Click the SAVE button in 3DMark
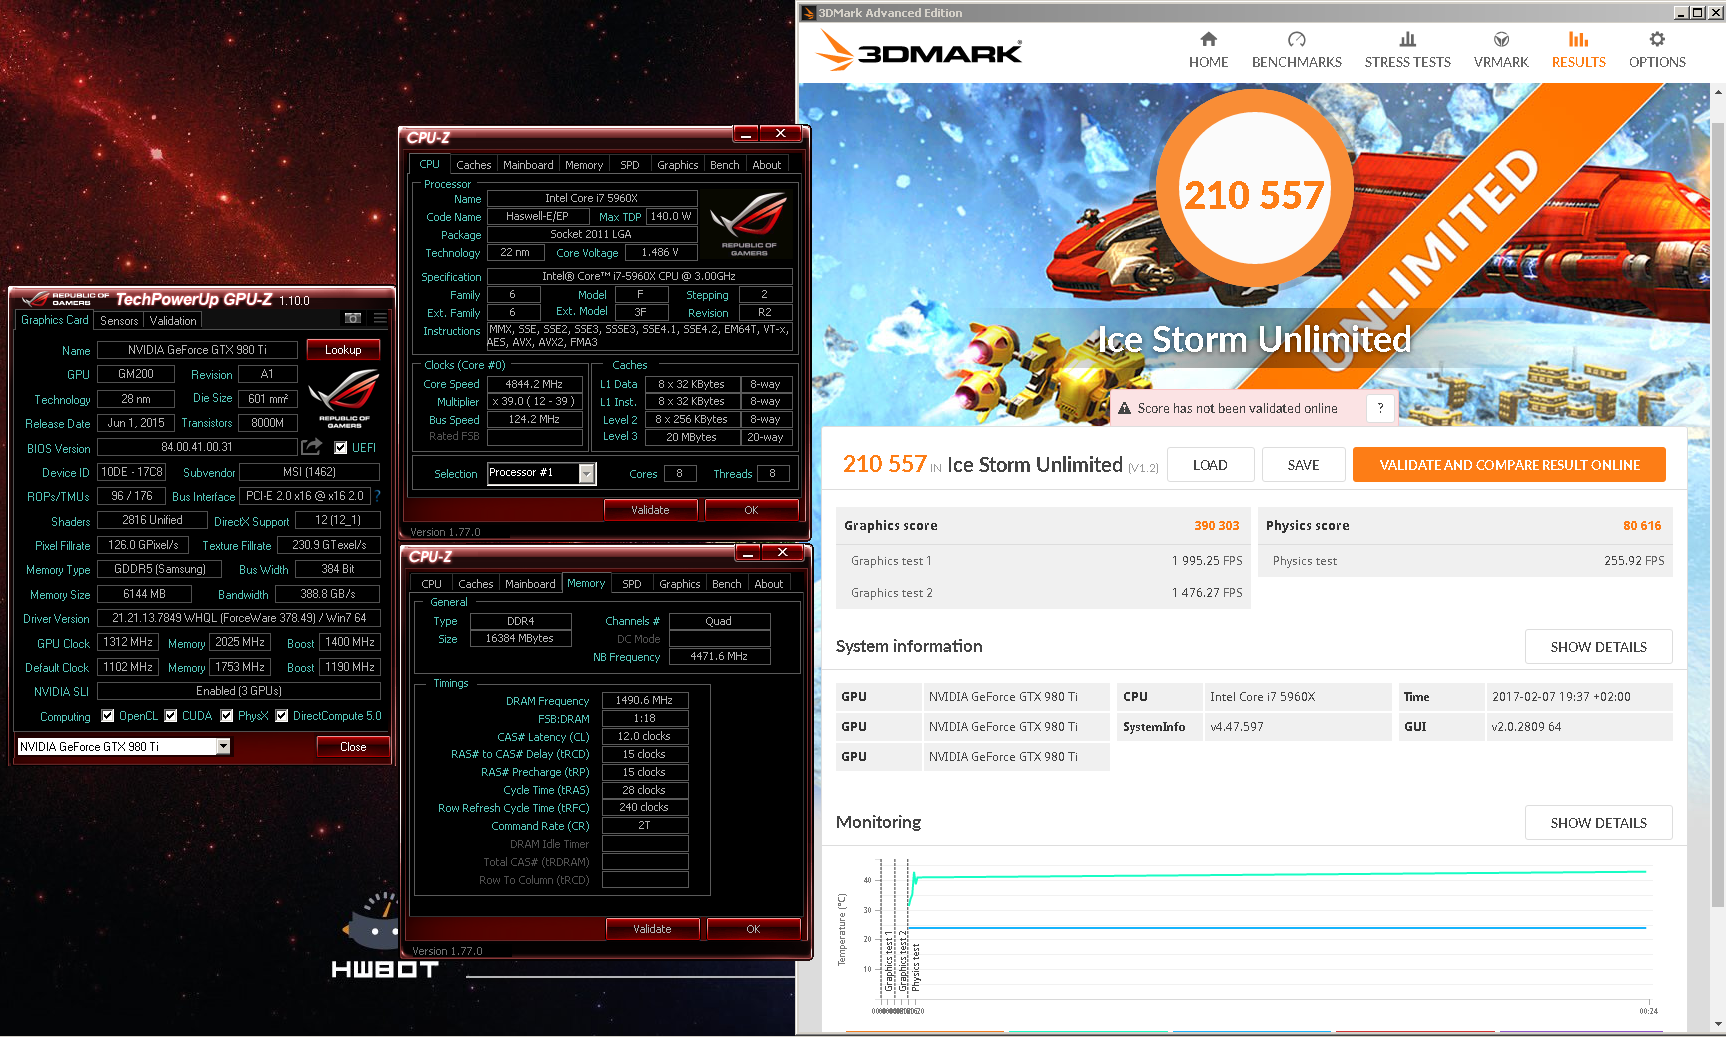Image resolution: width=1726 pixels, height=1038 pixels. (x=1303, y=465)
